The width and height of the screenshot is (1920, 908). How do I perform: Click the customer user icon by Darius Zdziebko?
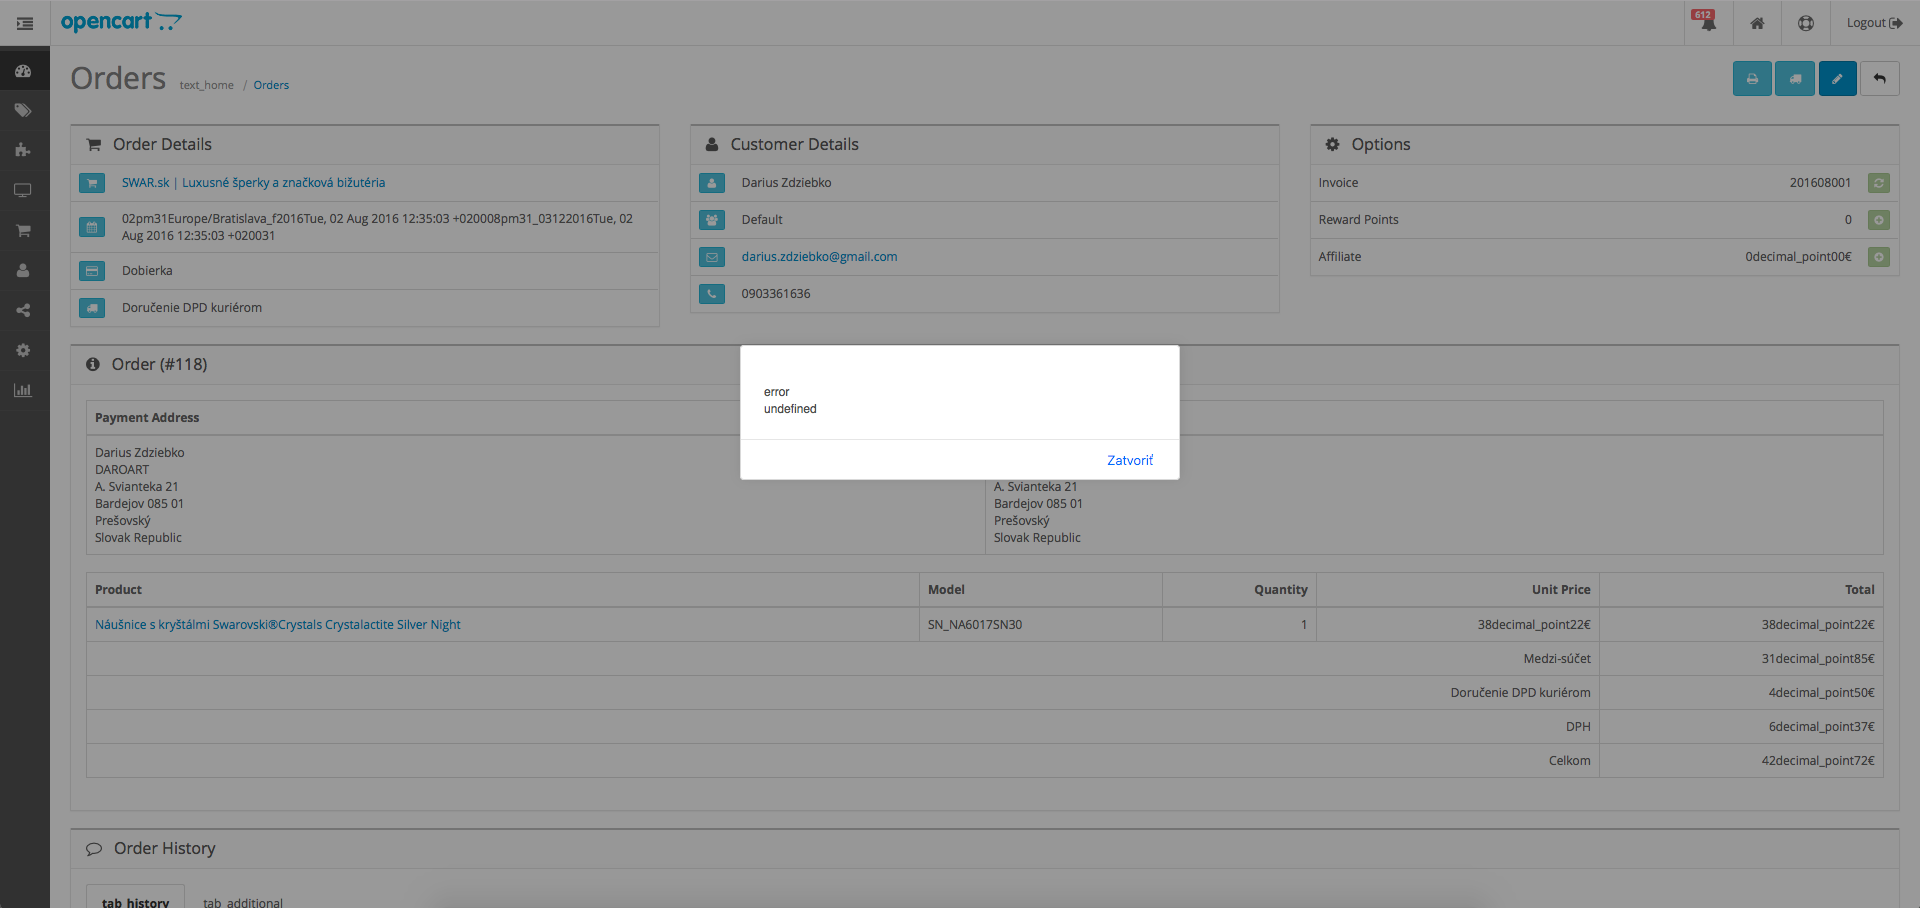[712, 183]
